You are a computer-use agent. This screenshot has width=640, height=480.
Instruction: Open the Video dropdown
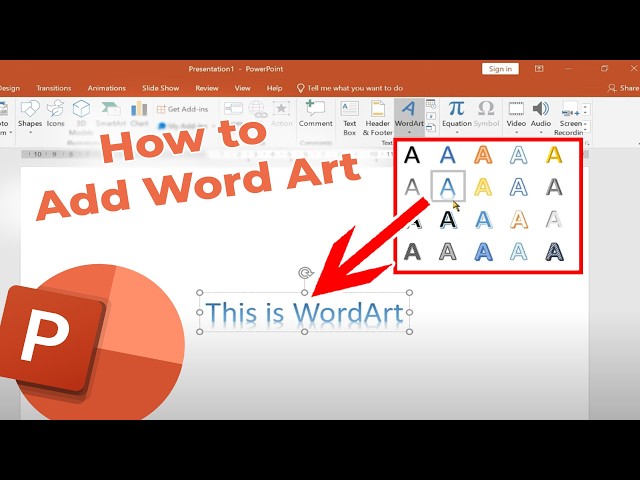point(516,118)
